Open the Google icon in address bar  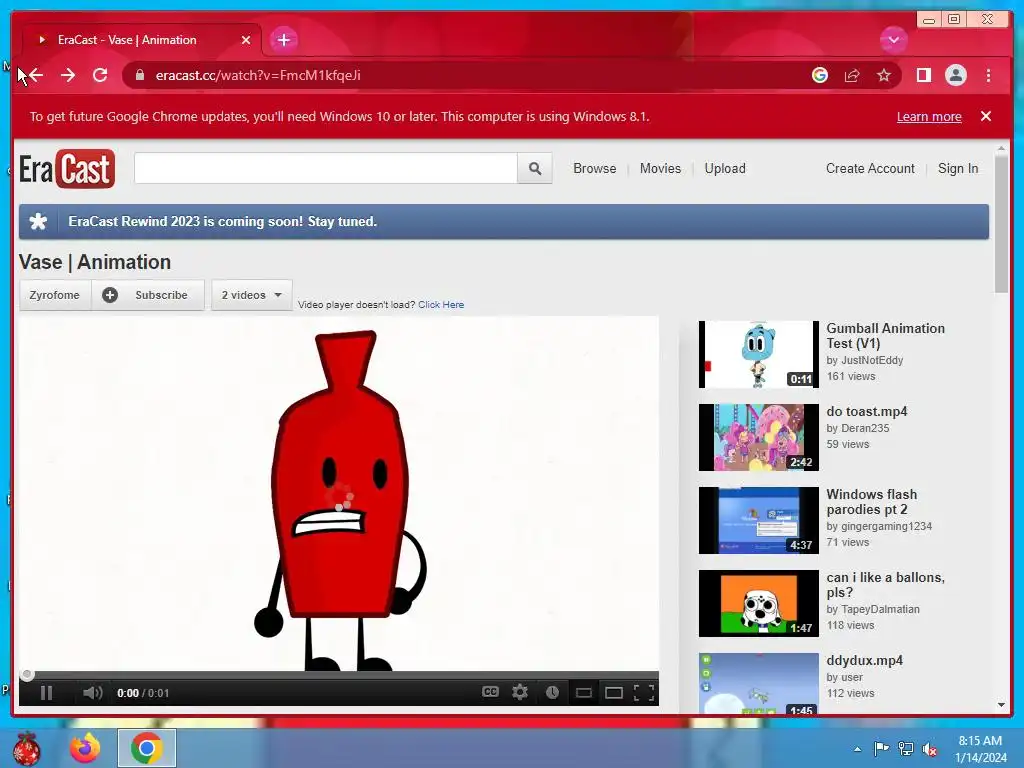click(x=820, y=75)
